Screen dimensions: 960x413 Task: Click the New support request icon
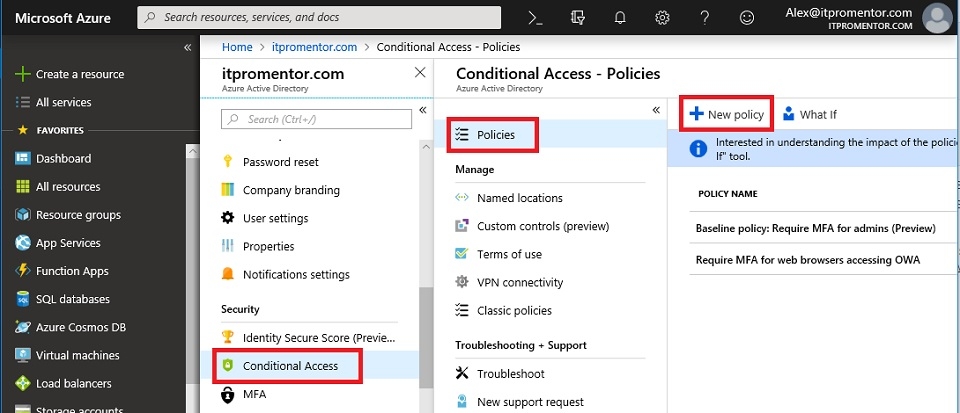point(462,402)
